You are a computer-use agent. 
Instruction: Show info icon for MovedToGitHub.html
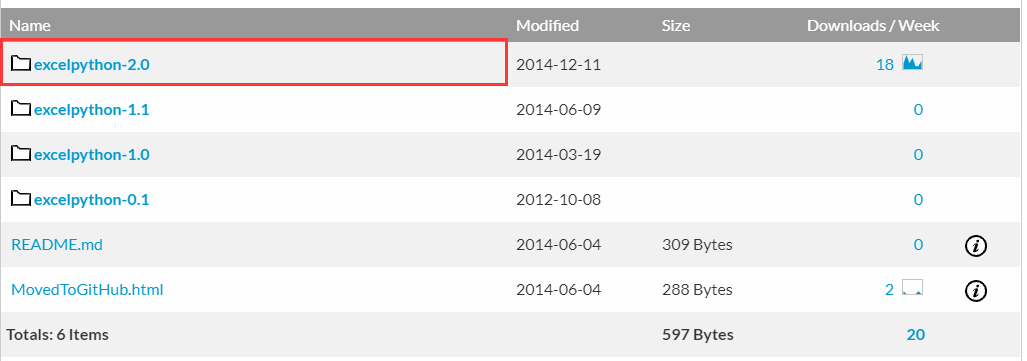976,290
